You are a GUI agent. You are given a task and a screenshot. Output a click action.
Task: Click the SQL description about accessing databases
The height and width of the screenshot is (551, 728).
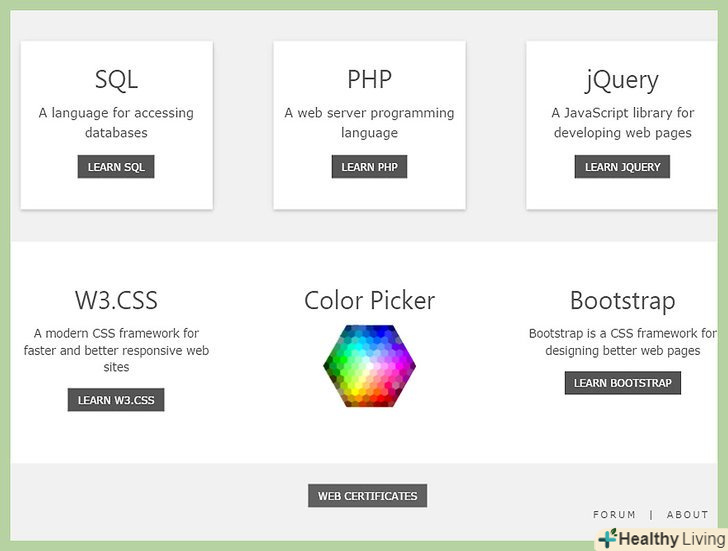(x=116, y=123)
